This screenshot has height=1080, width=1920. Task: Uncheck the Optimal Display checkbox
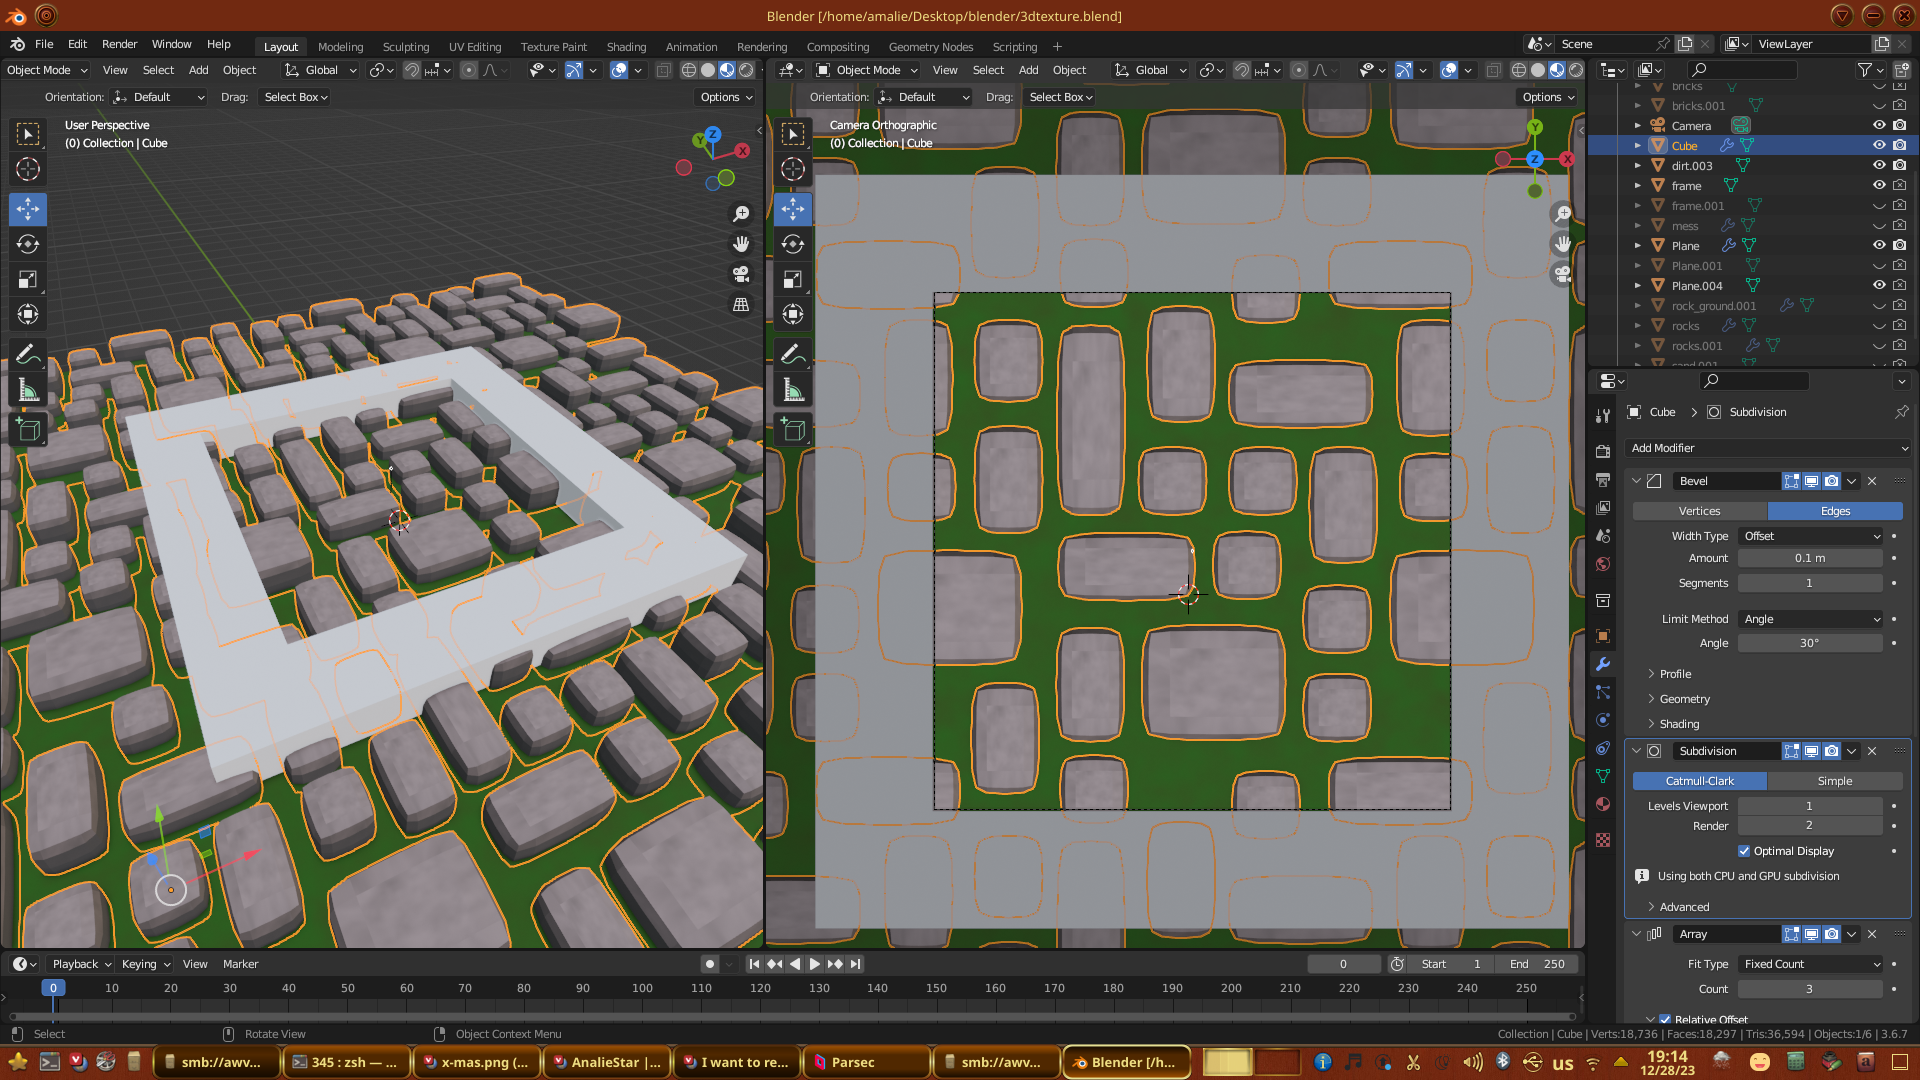[1744, 851]
